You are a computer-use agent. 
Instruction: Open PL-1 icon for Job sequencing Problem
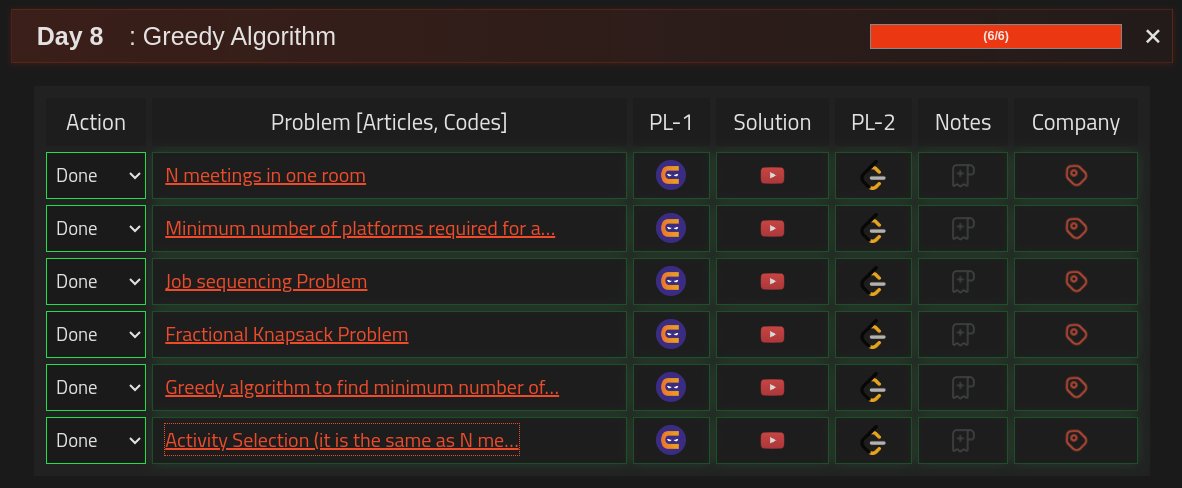(x=671, y=281)
